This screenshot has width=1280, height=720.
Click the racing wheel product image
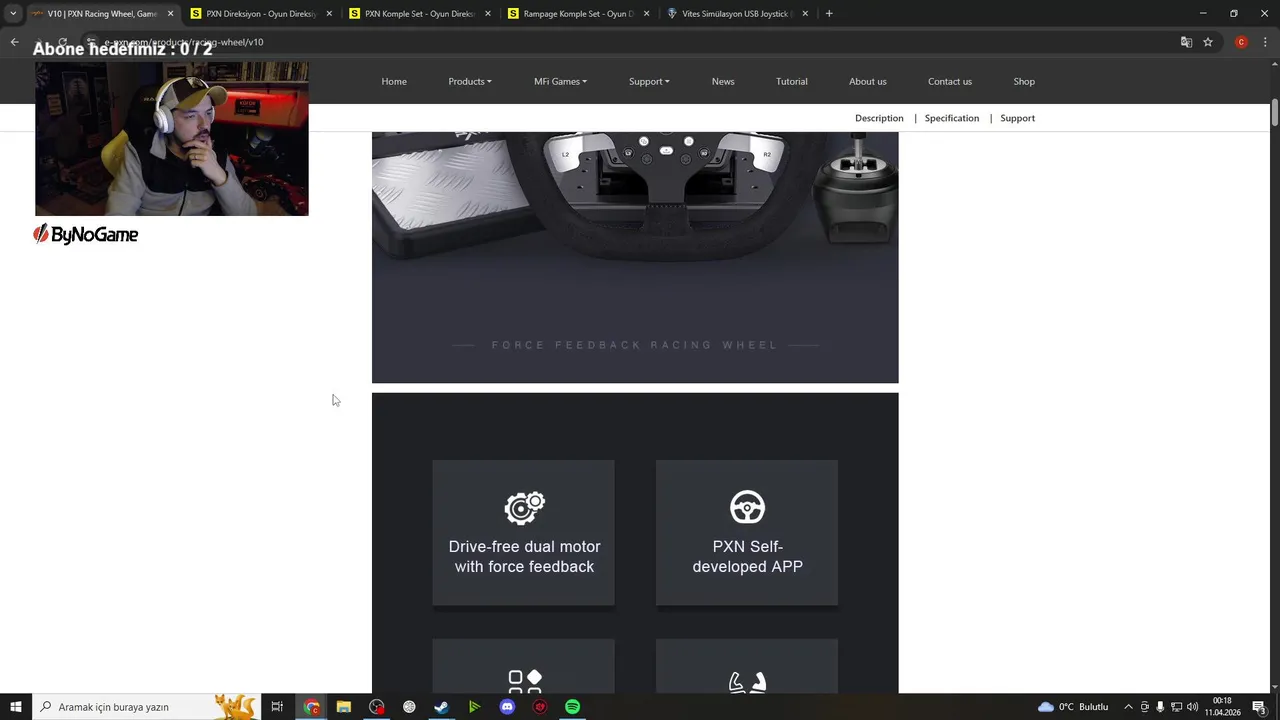pos(635,257)
